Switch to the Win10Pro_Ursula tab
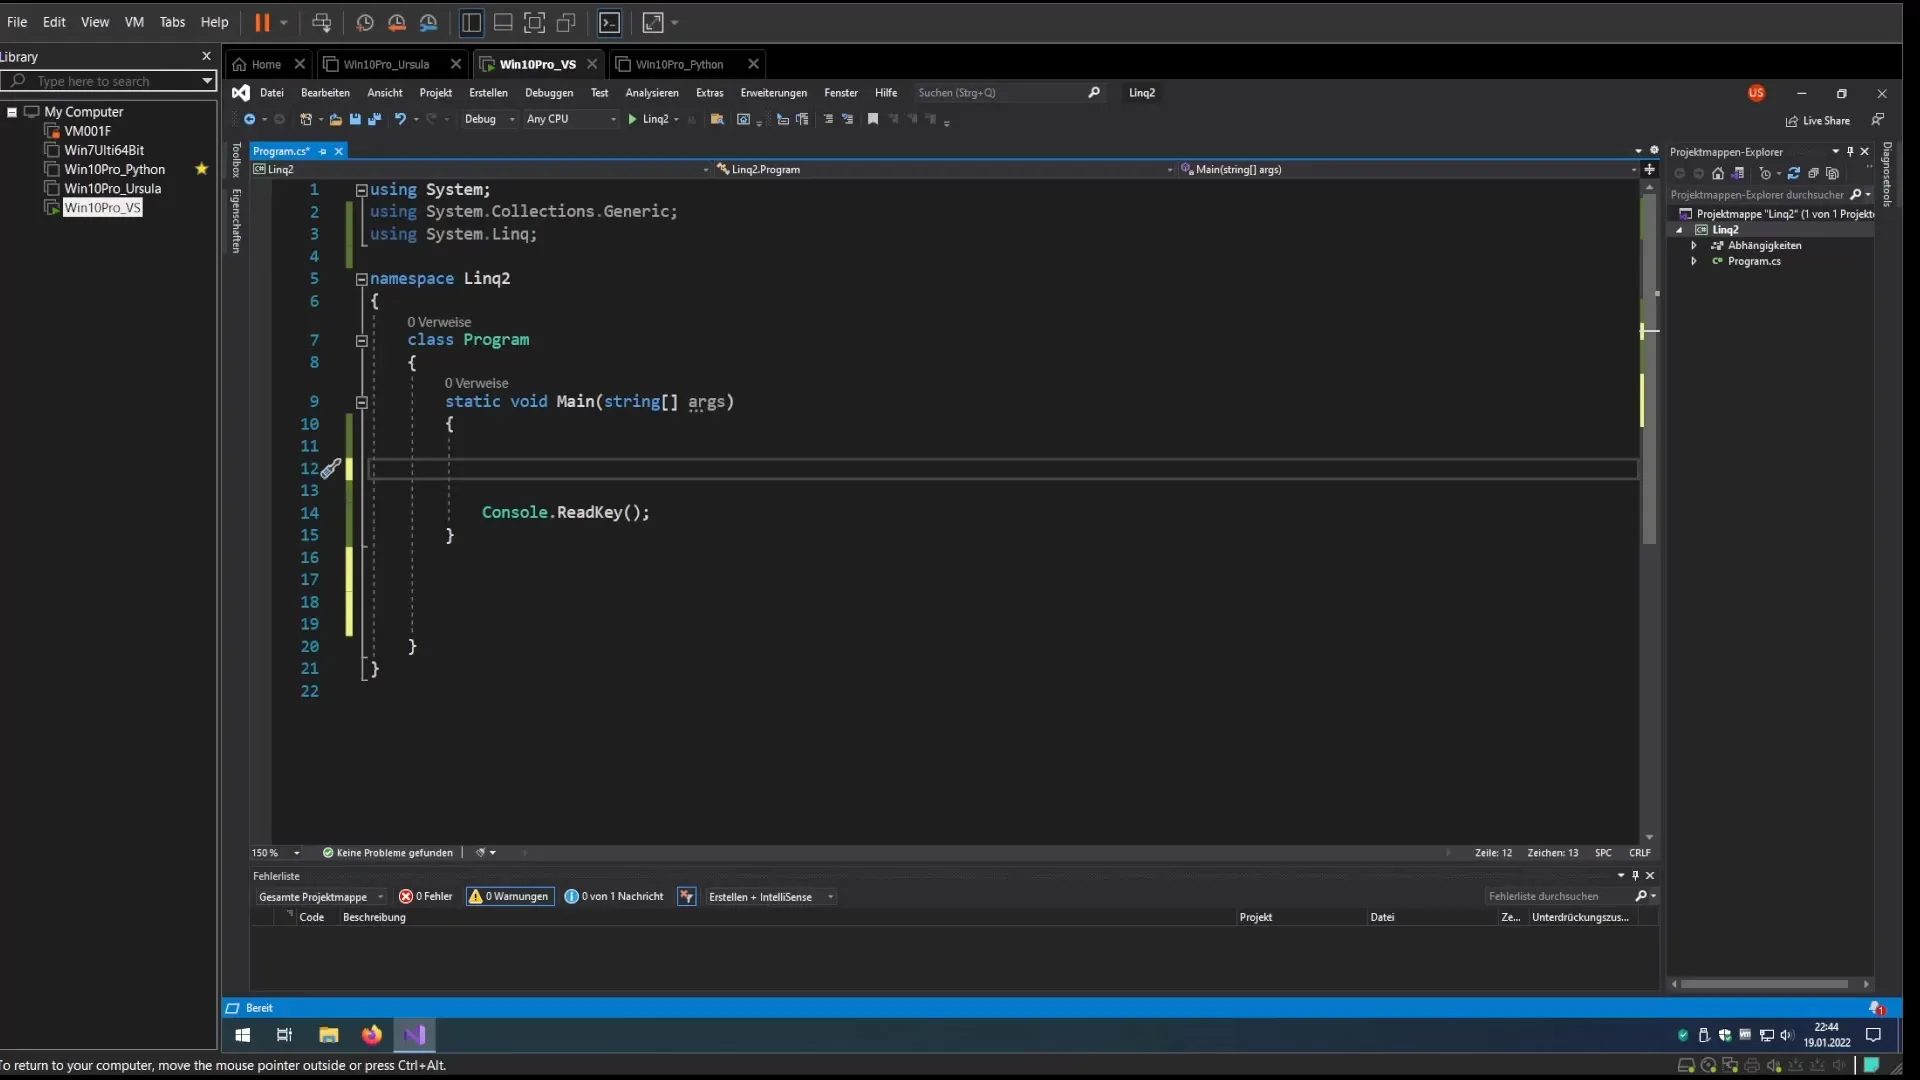The width and height of the screenshot is (1920, 1080). (386, 64)
